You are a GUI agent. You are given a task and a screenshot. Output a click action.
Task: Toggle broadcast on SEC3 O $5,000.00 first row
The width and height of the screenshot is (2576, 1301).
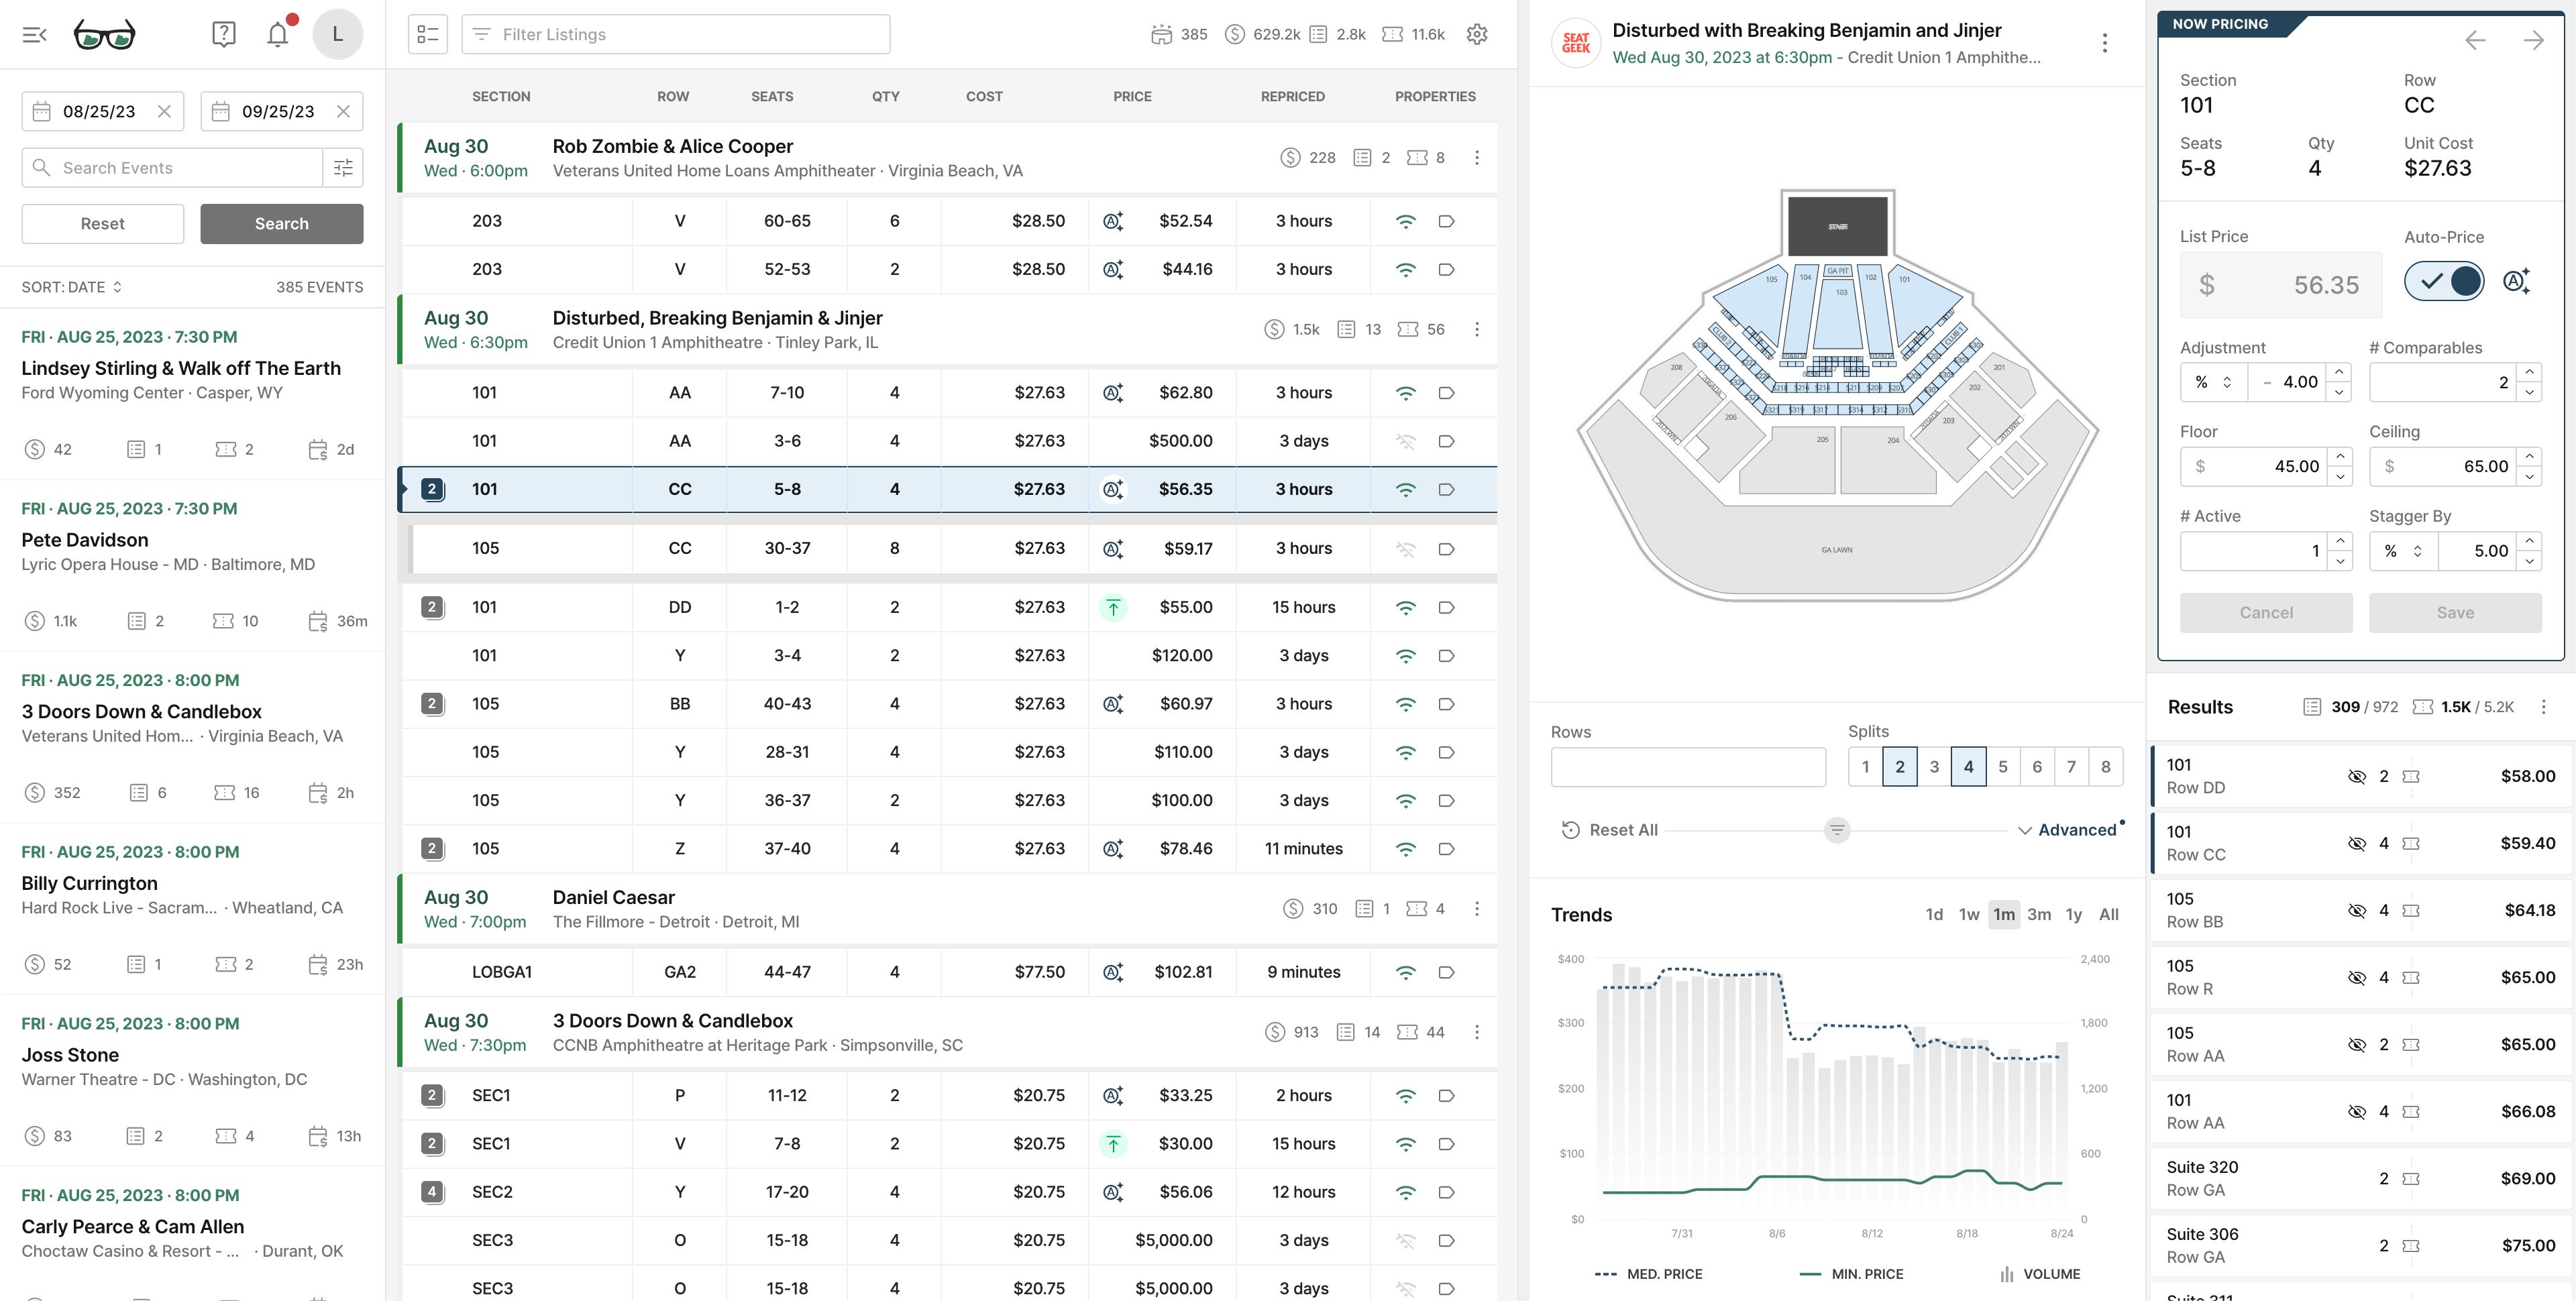[1406, 1241]
